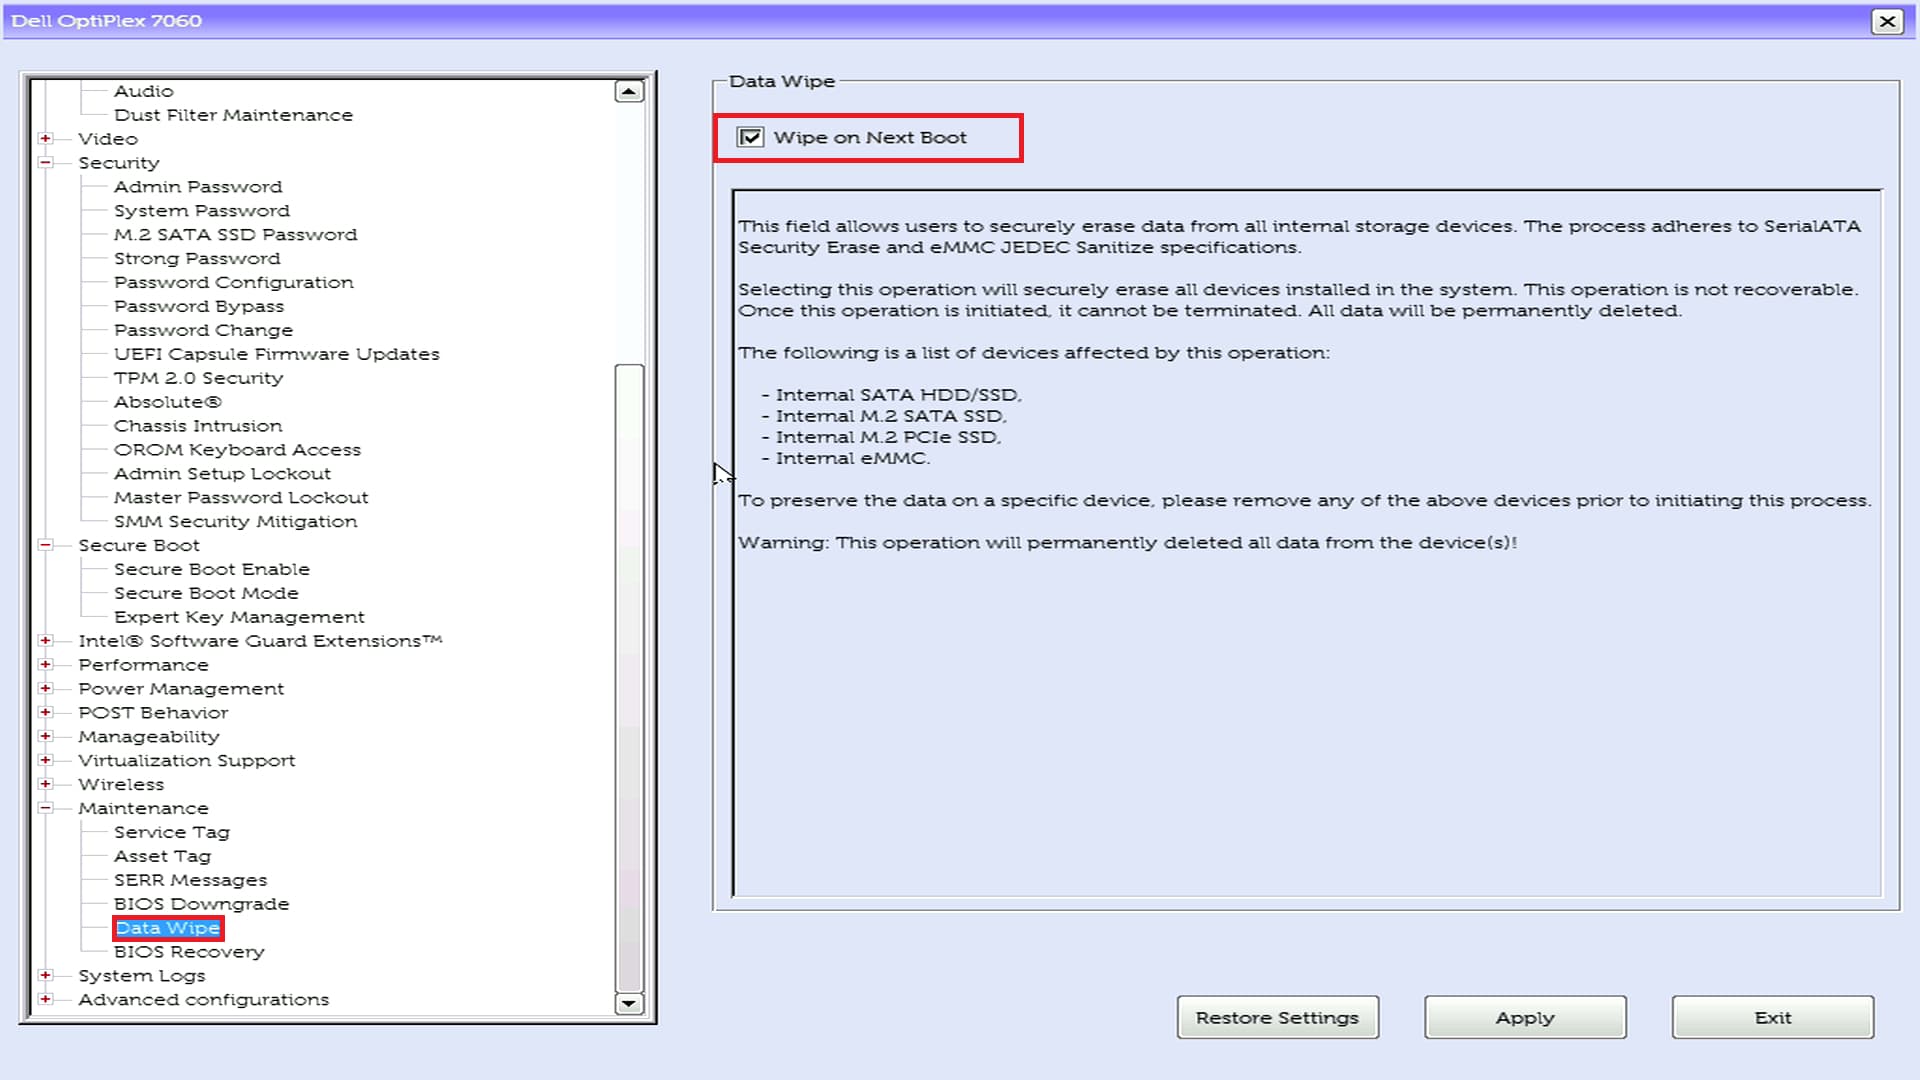Expand the POST Behavior node
The width and height of the screenshot is (1920, 1080).
[x=45, y=712]
